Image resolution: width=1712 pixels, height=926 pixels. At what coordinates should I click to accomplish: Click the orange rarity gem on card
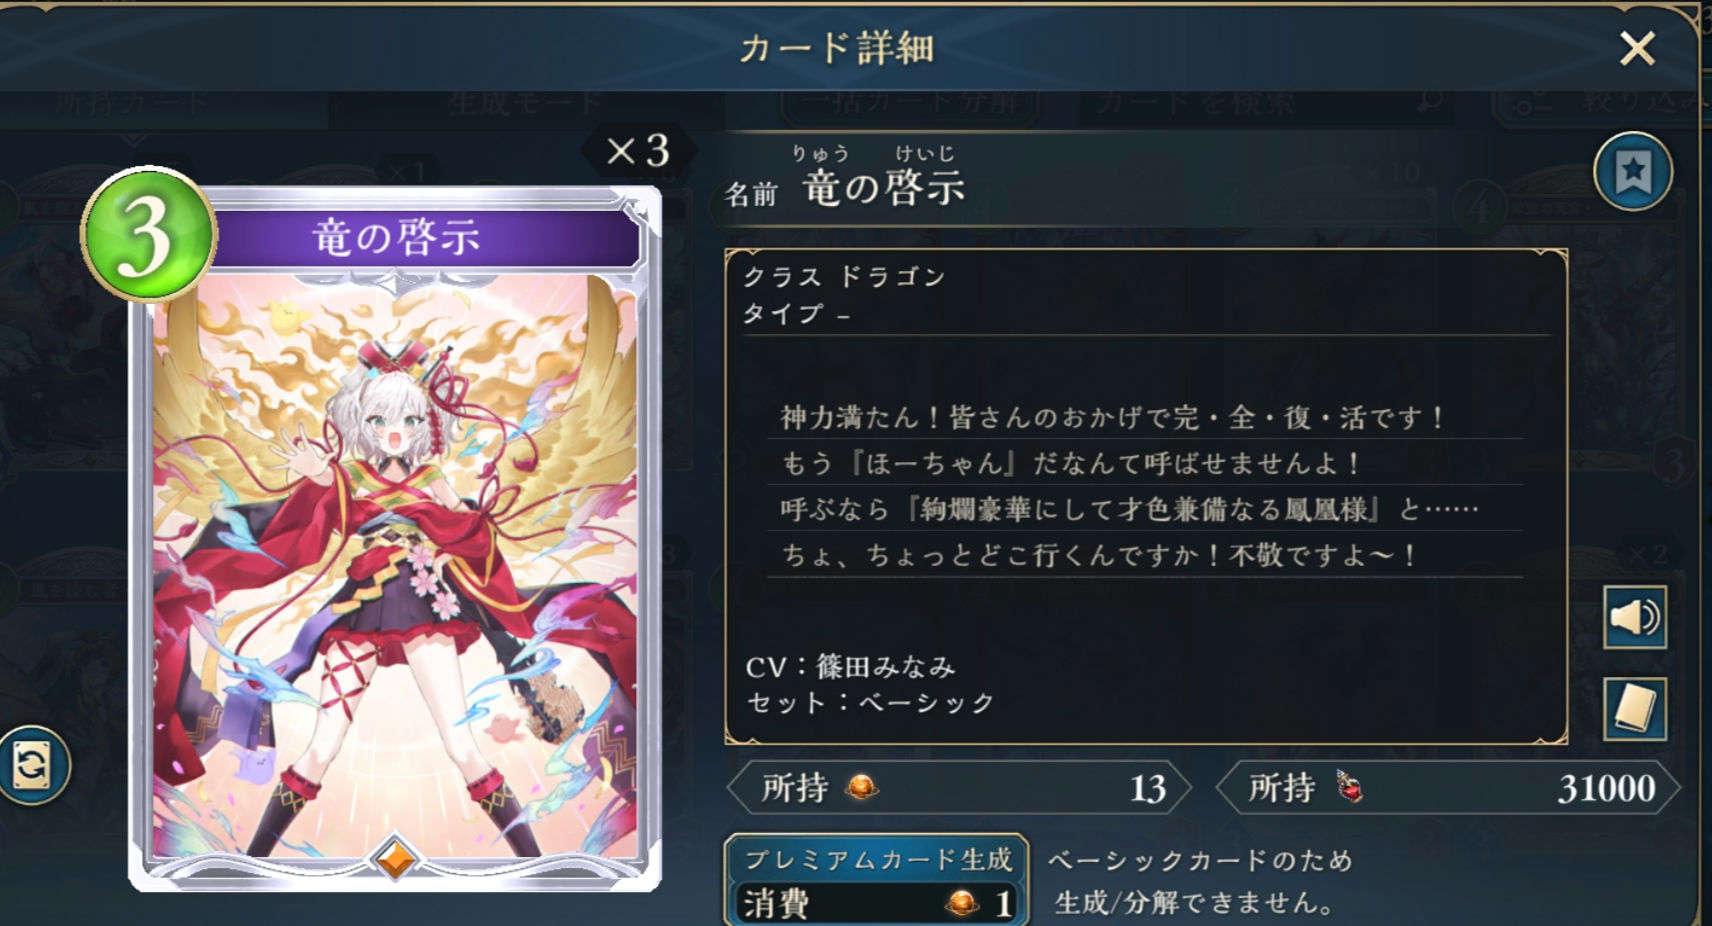tap(395, 859)
